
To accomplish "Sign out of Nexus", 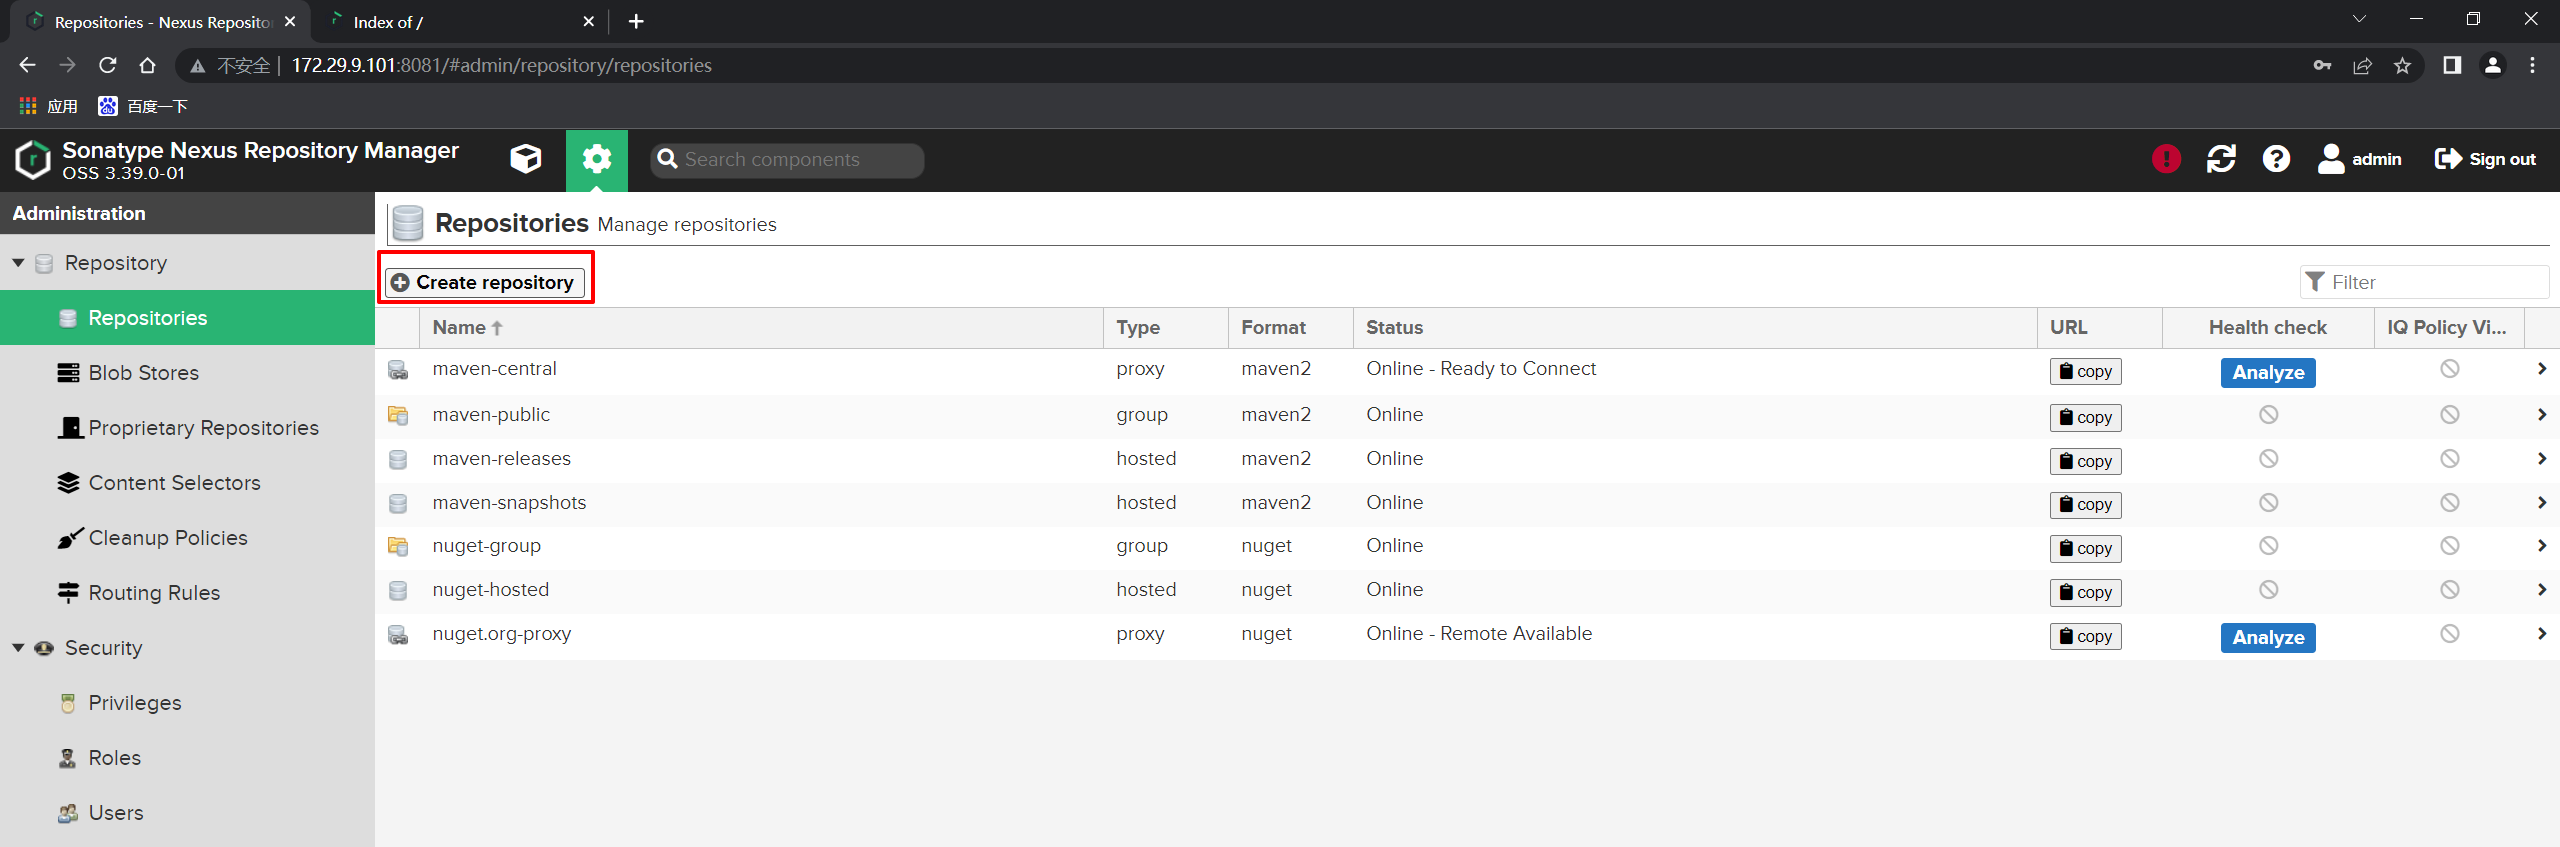I will pyautogui.click(x=2485, y=159).
